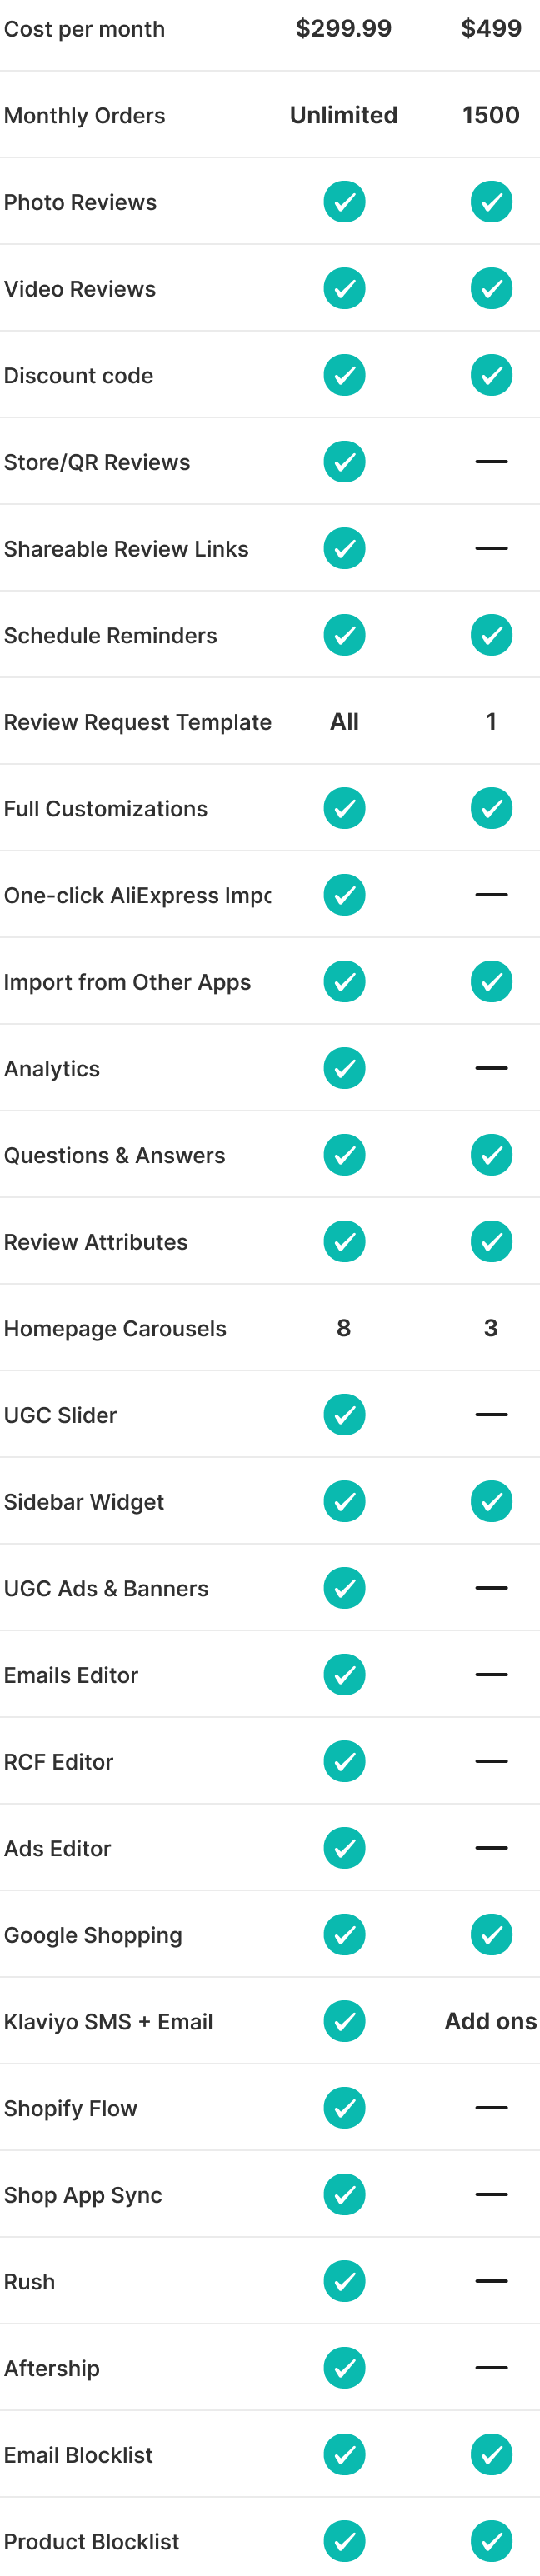Image resolution: width=540 pixels, height=2576 pixels.
Task: Click the "Homepage Carousels" feature label
Action: coord(115,1328)
